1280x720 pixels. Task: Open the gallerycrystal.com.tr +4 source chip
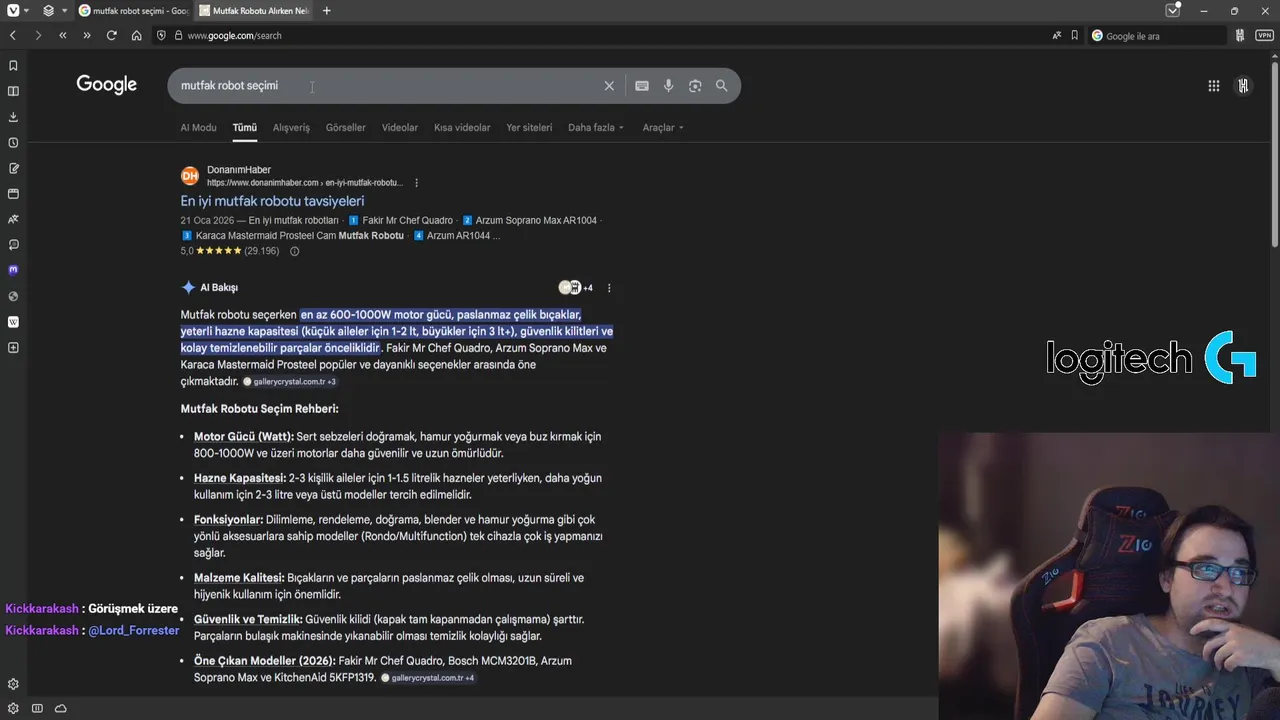click(428, 678)
